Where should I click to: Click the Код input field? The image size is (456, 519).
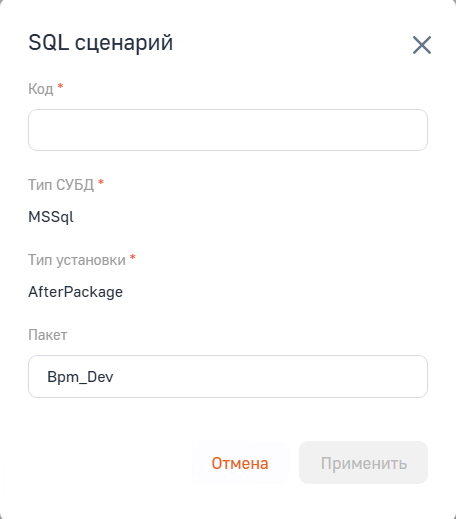pyautogui.click(x=228, y=130)
